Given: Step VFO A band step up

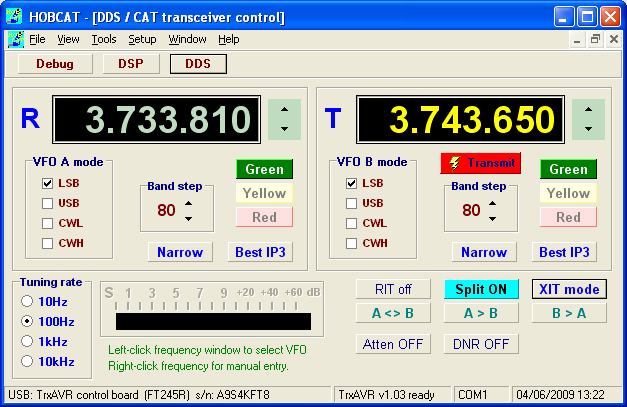Looking at the screenshot, I should [189, 203].
